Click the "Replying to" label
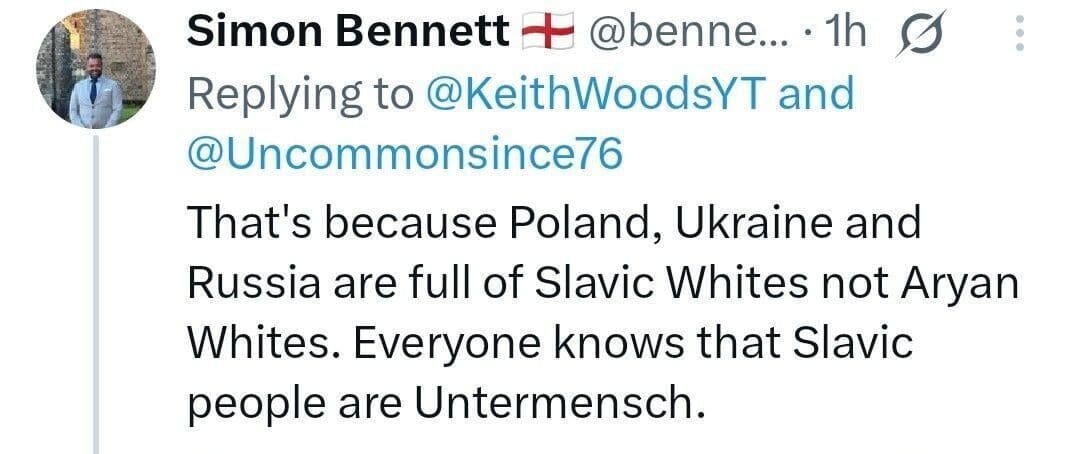The width and height of the screenshot is (1080, 454). [x=300, y=95]
